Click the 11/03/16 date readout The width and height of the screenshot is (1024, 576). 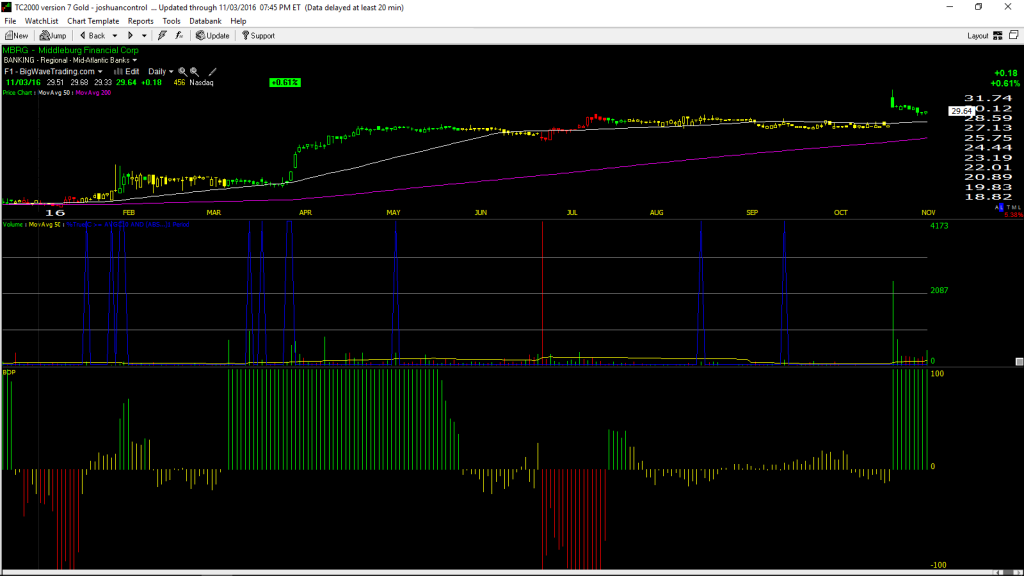(24, 83)
